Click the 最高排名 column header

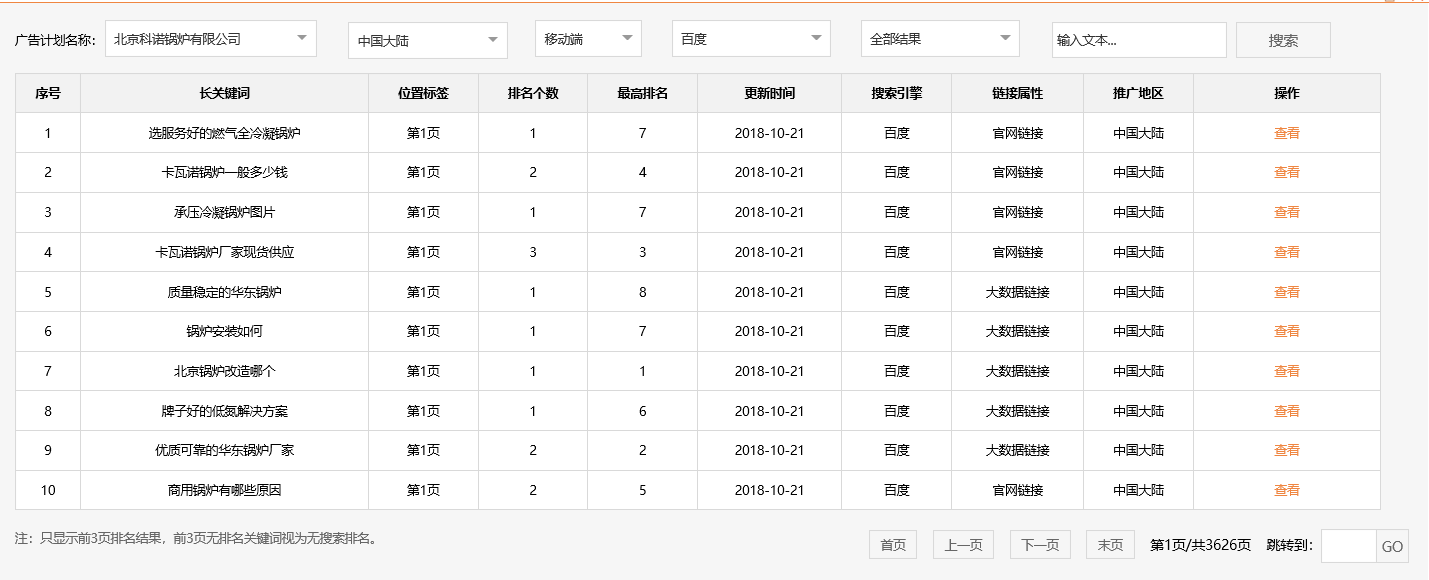(641, 93)
